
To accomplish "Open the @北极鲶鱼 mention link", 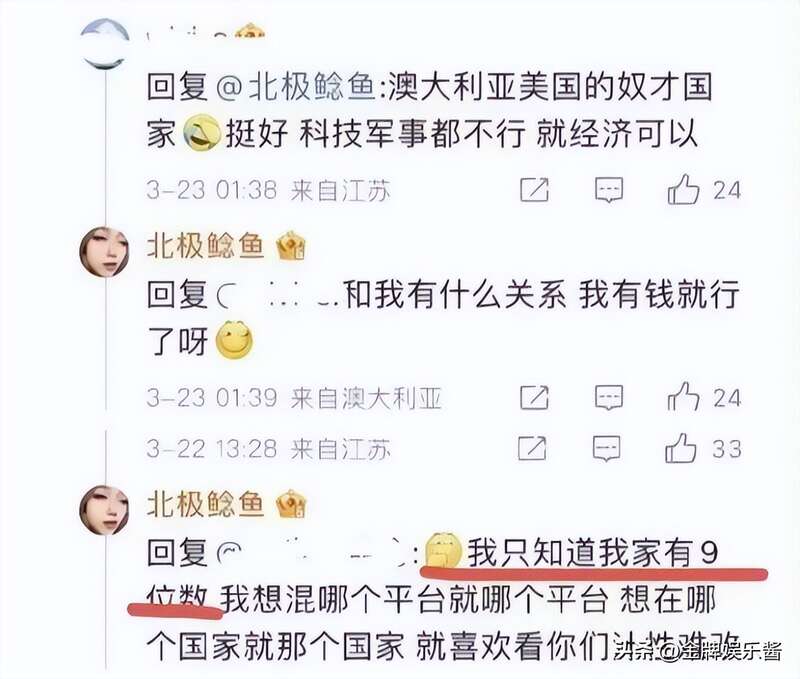I will 296,86.
